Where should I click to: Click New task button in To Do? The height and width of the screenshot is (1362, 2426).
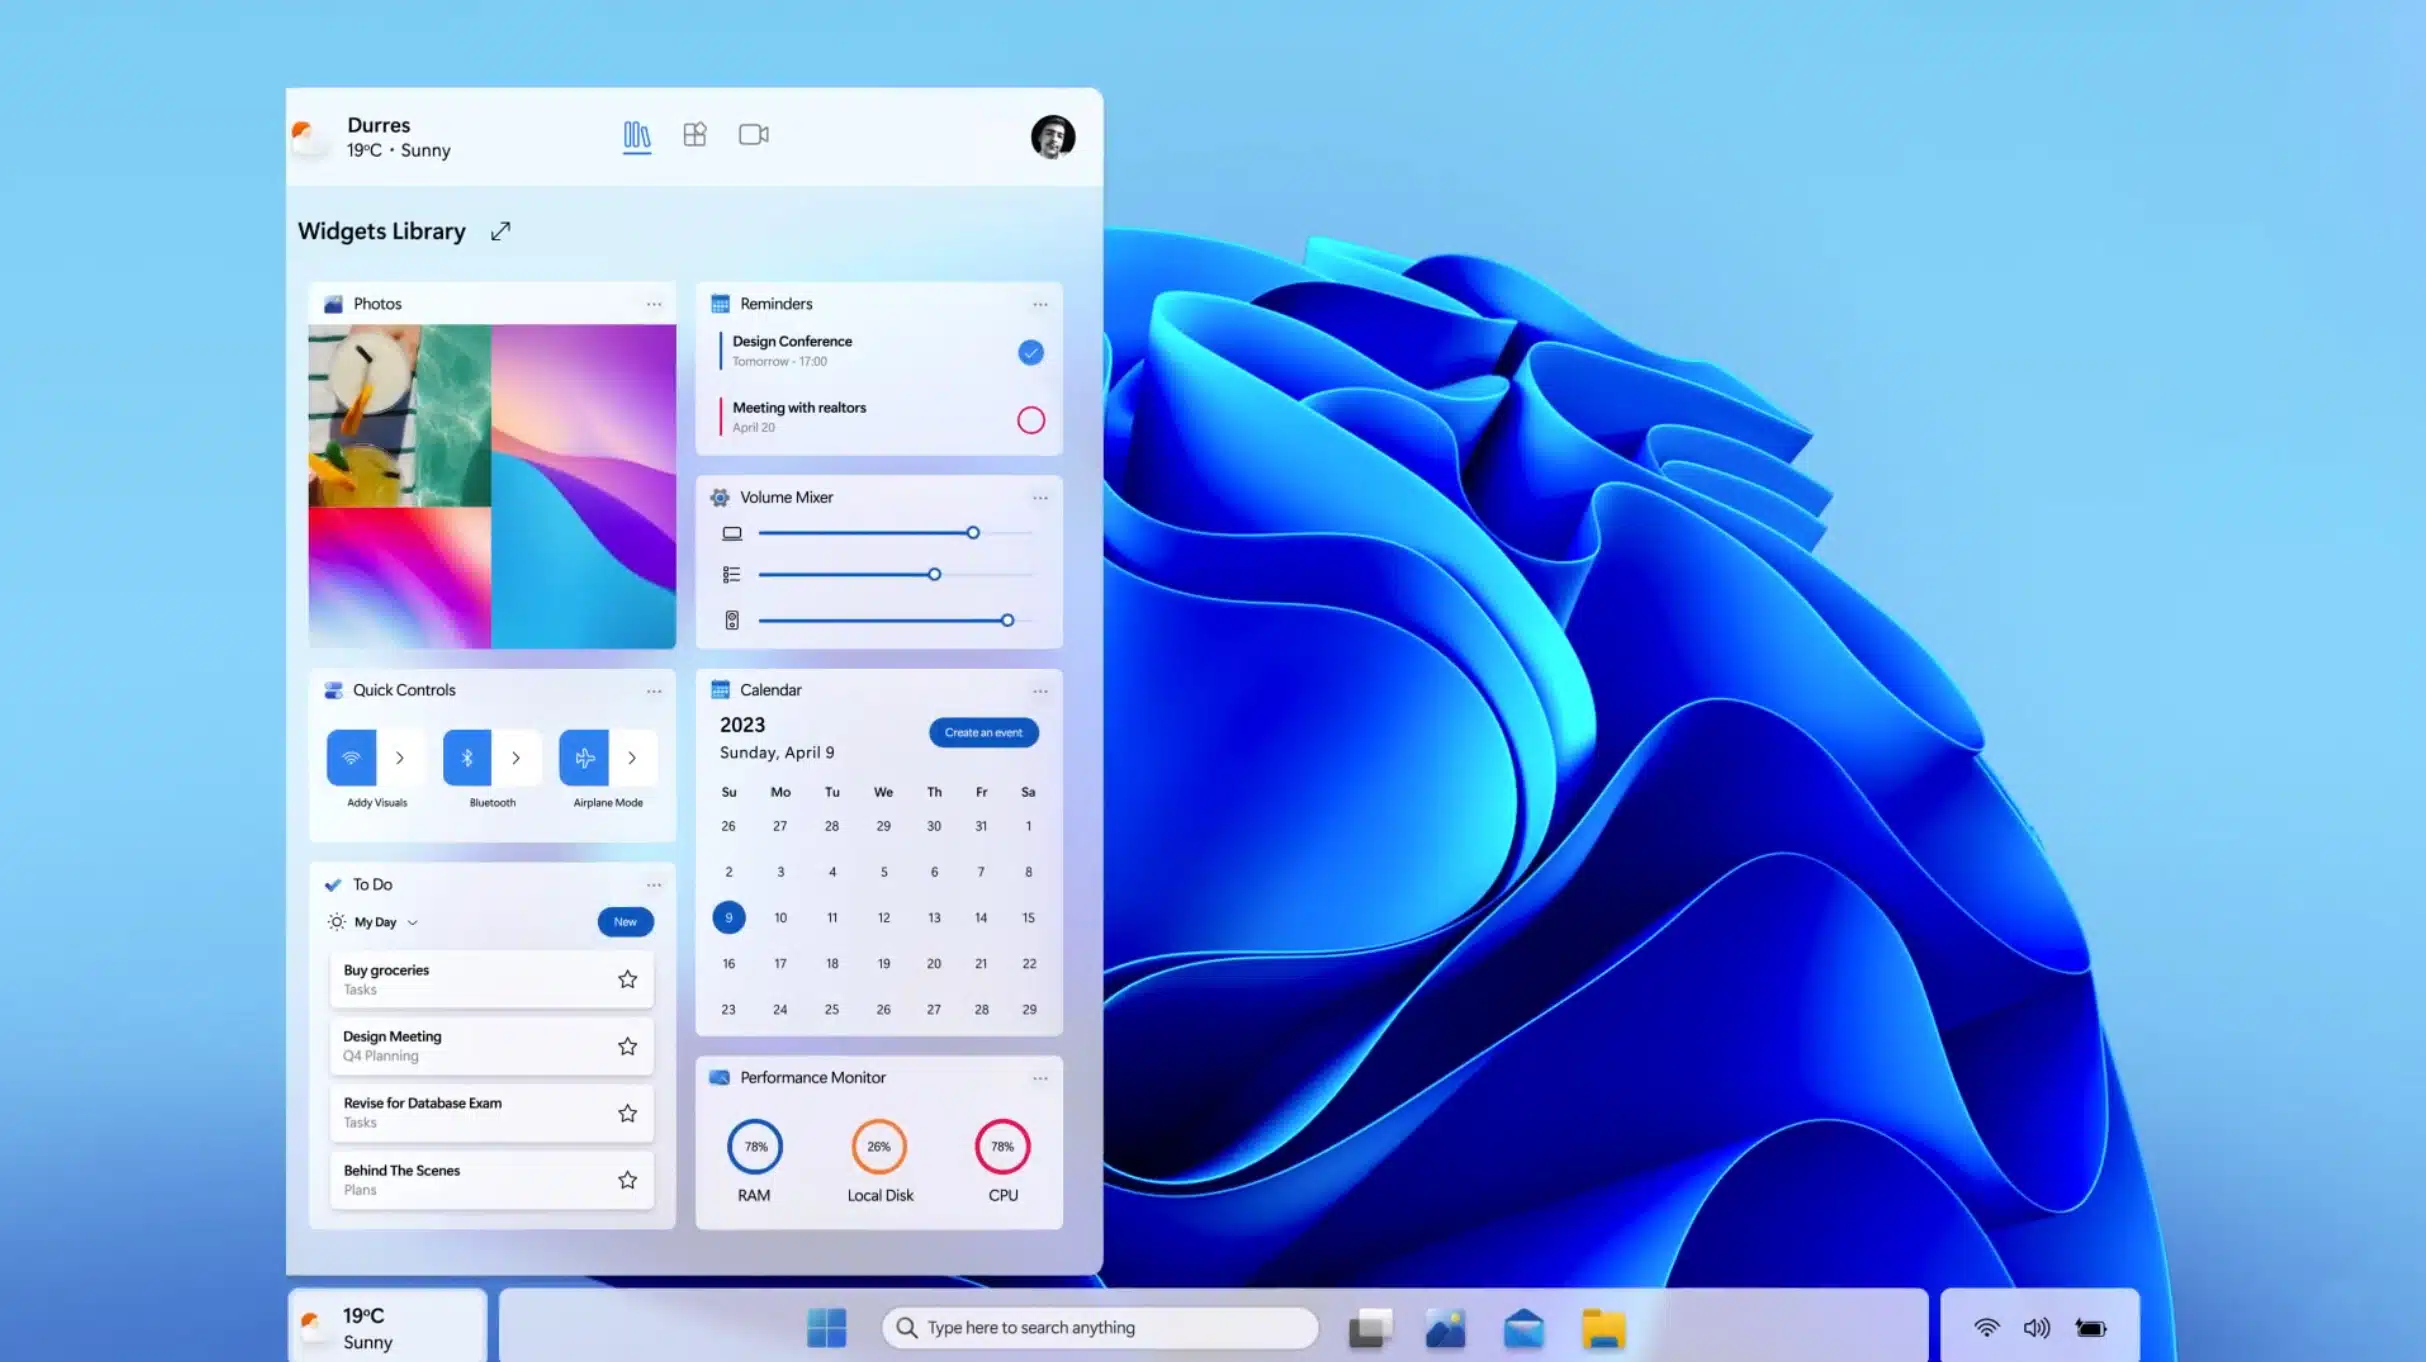tap(625, 920)
